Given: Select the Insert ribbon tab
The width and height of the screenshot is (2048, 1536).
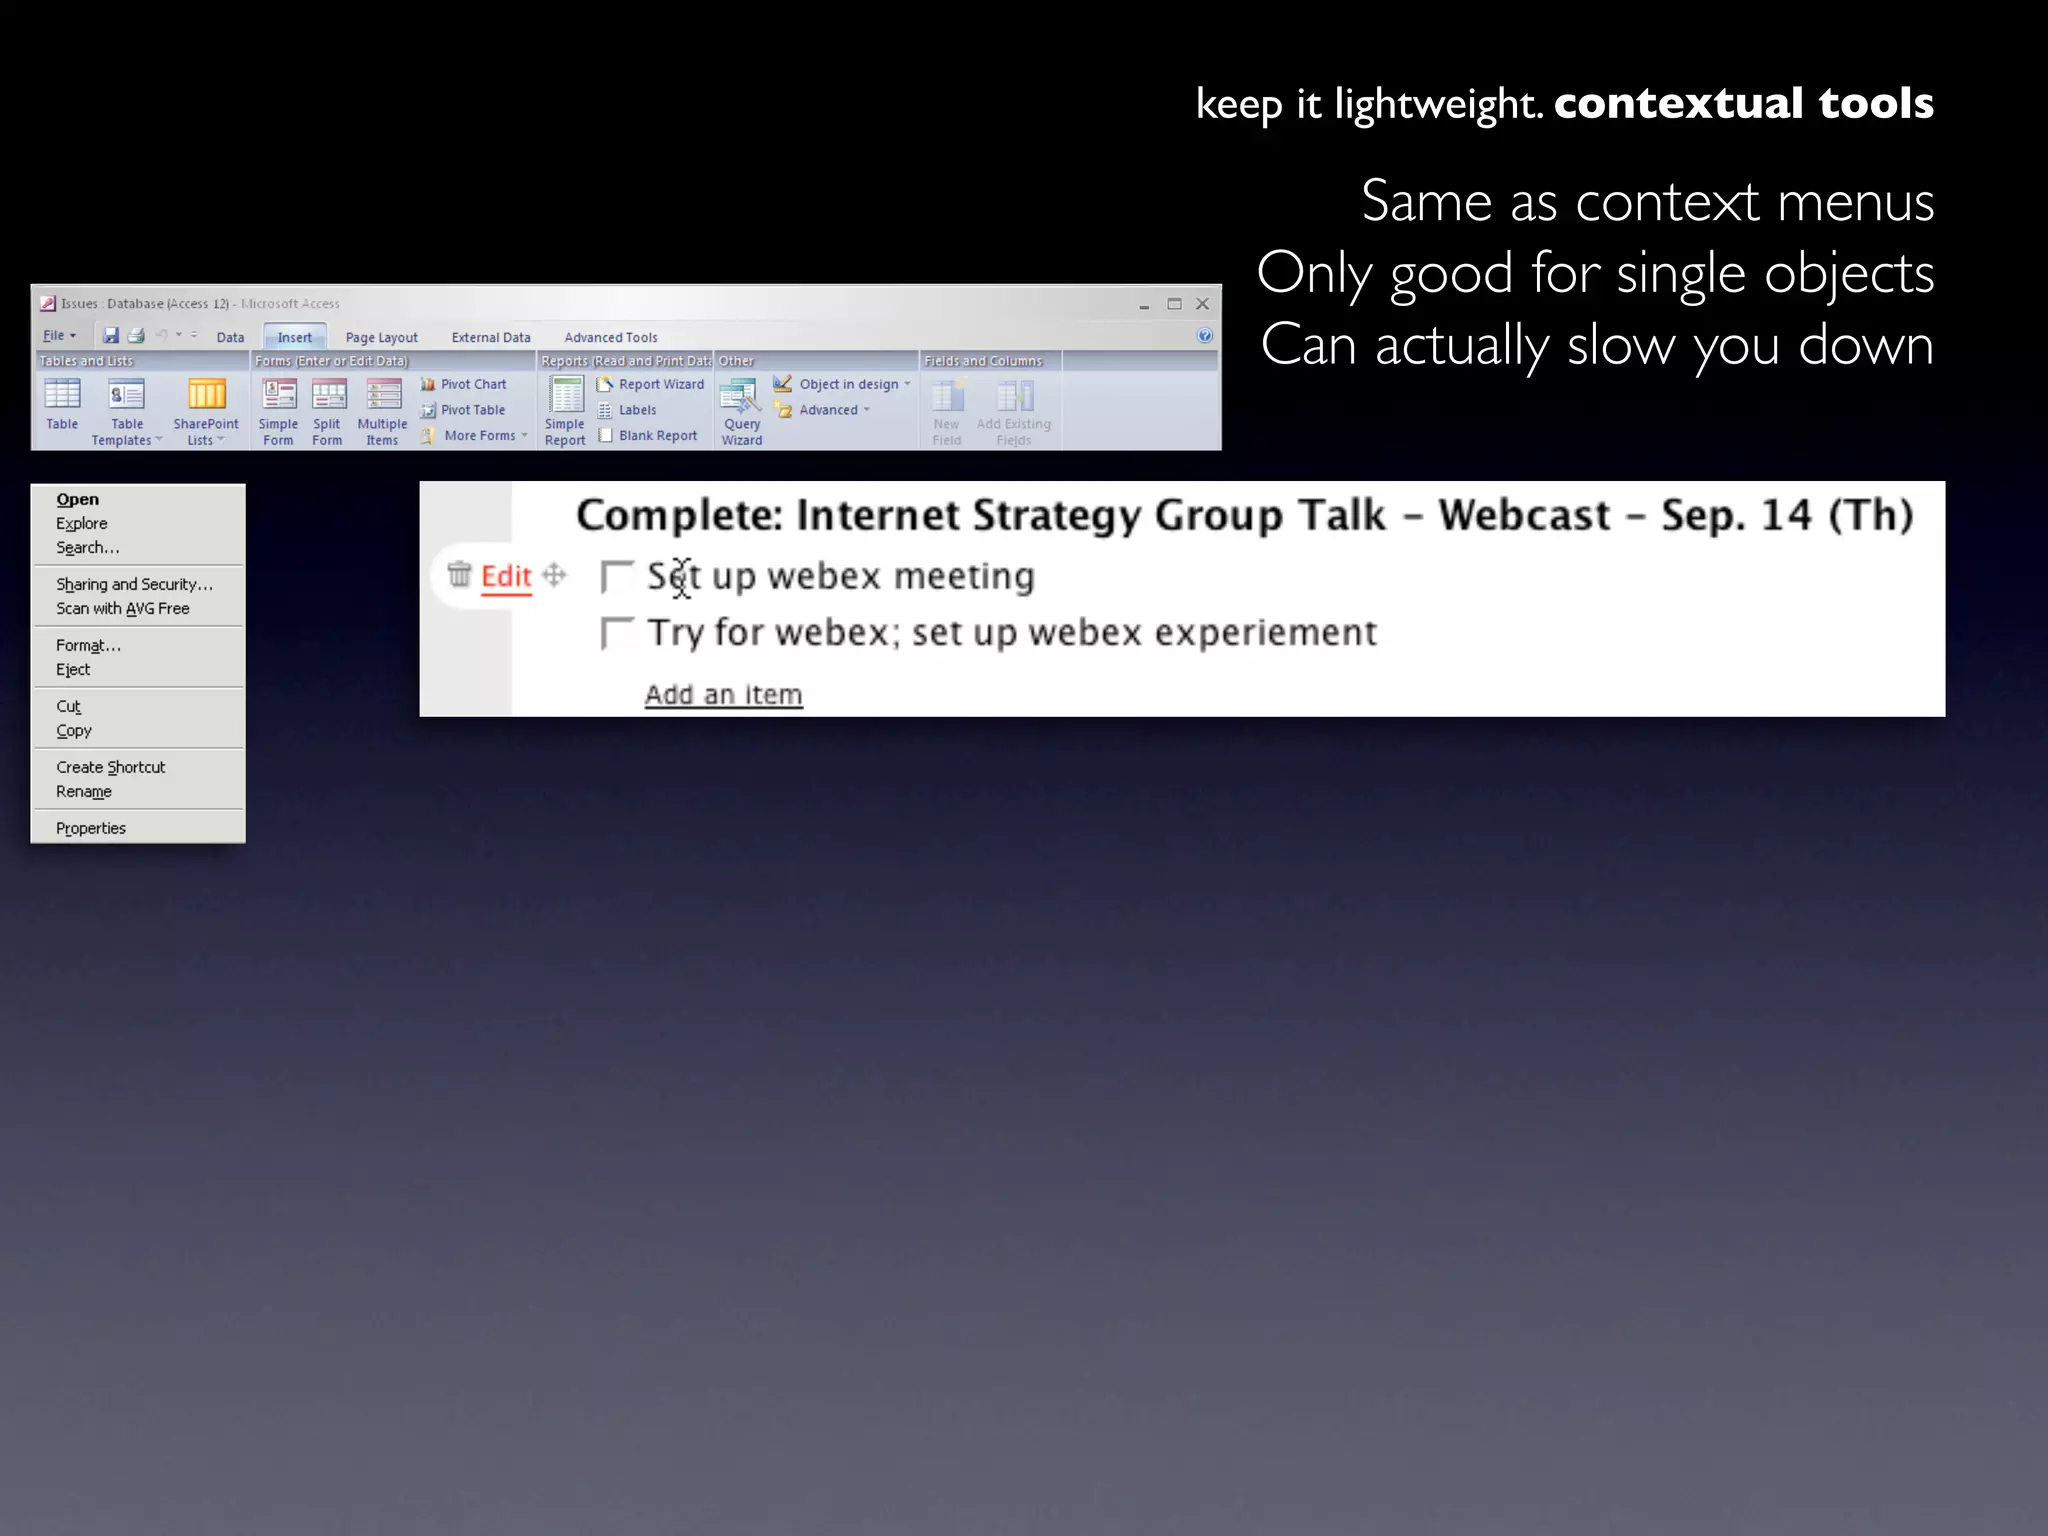Looking at the screenshot, I should pos(295,338).
